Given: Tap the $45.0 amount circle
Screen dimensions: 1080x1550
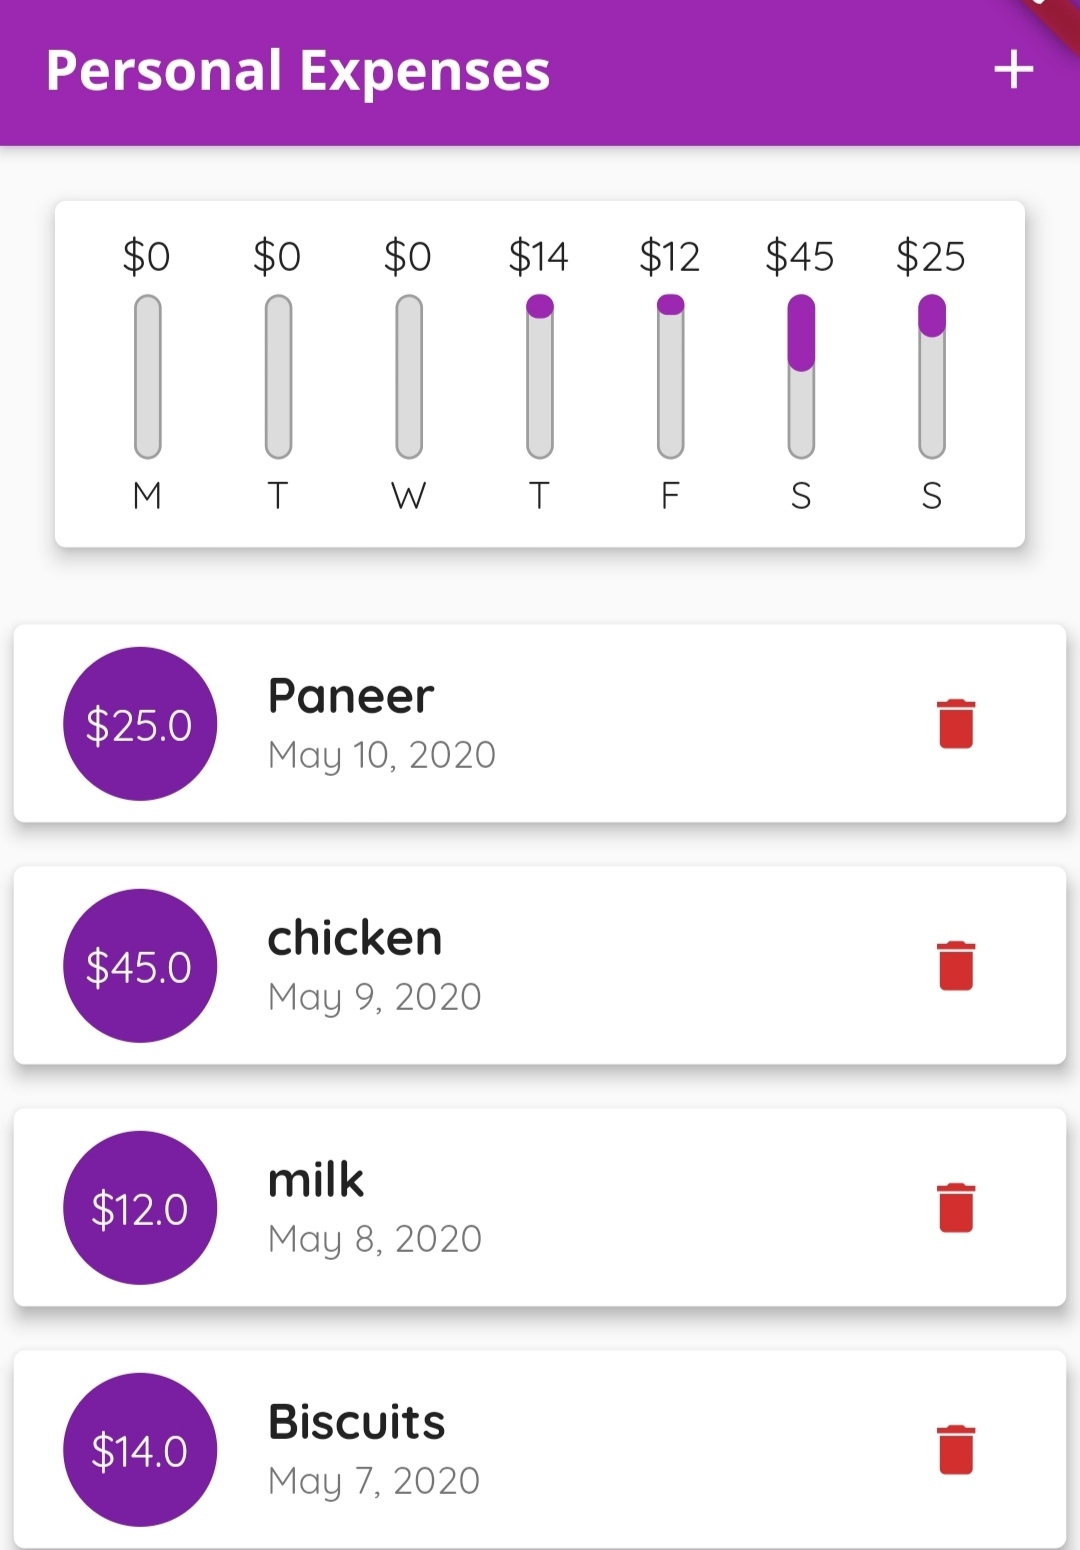Looking at the screenshot, I should pyautogui.click(x=140, y=966).
